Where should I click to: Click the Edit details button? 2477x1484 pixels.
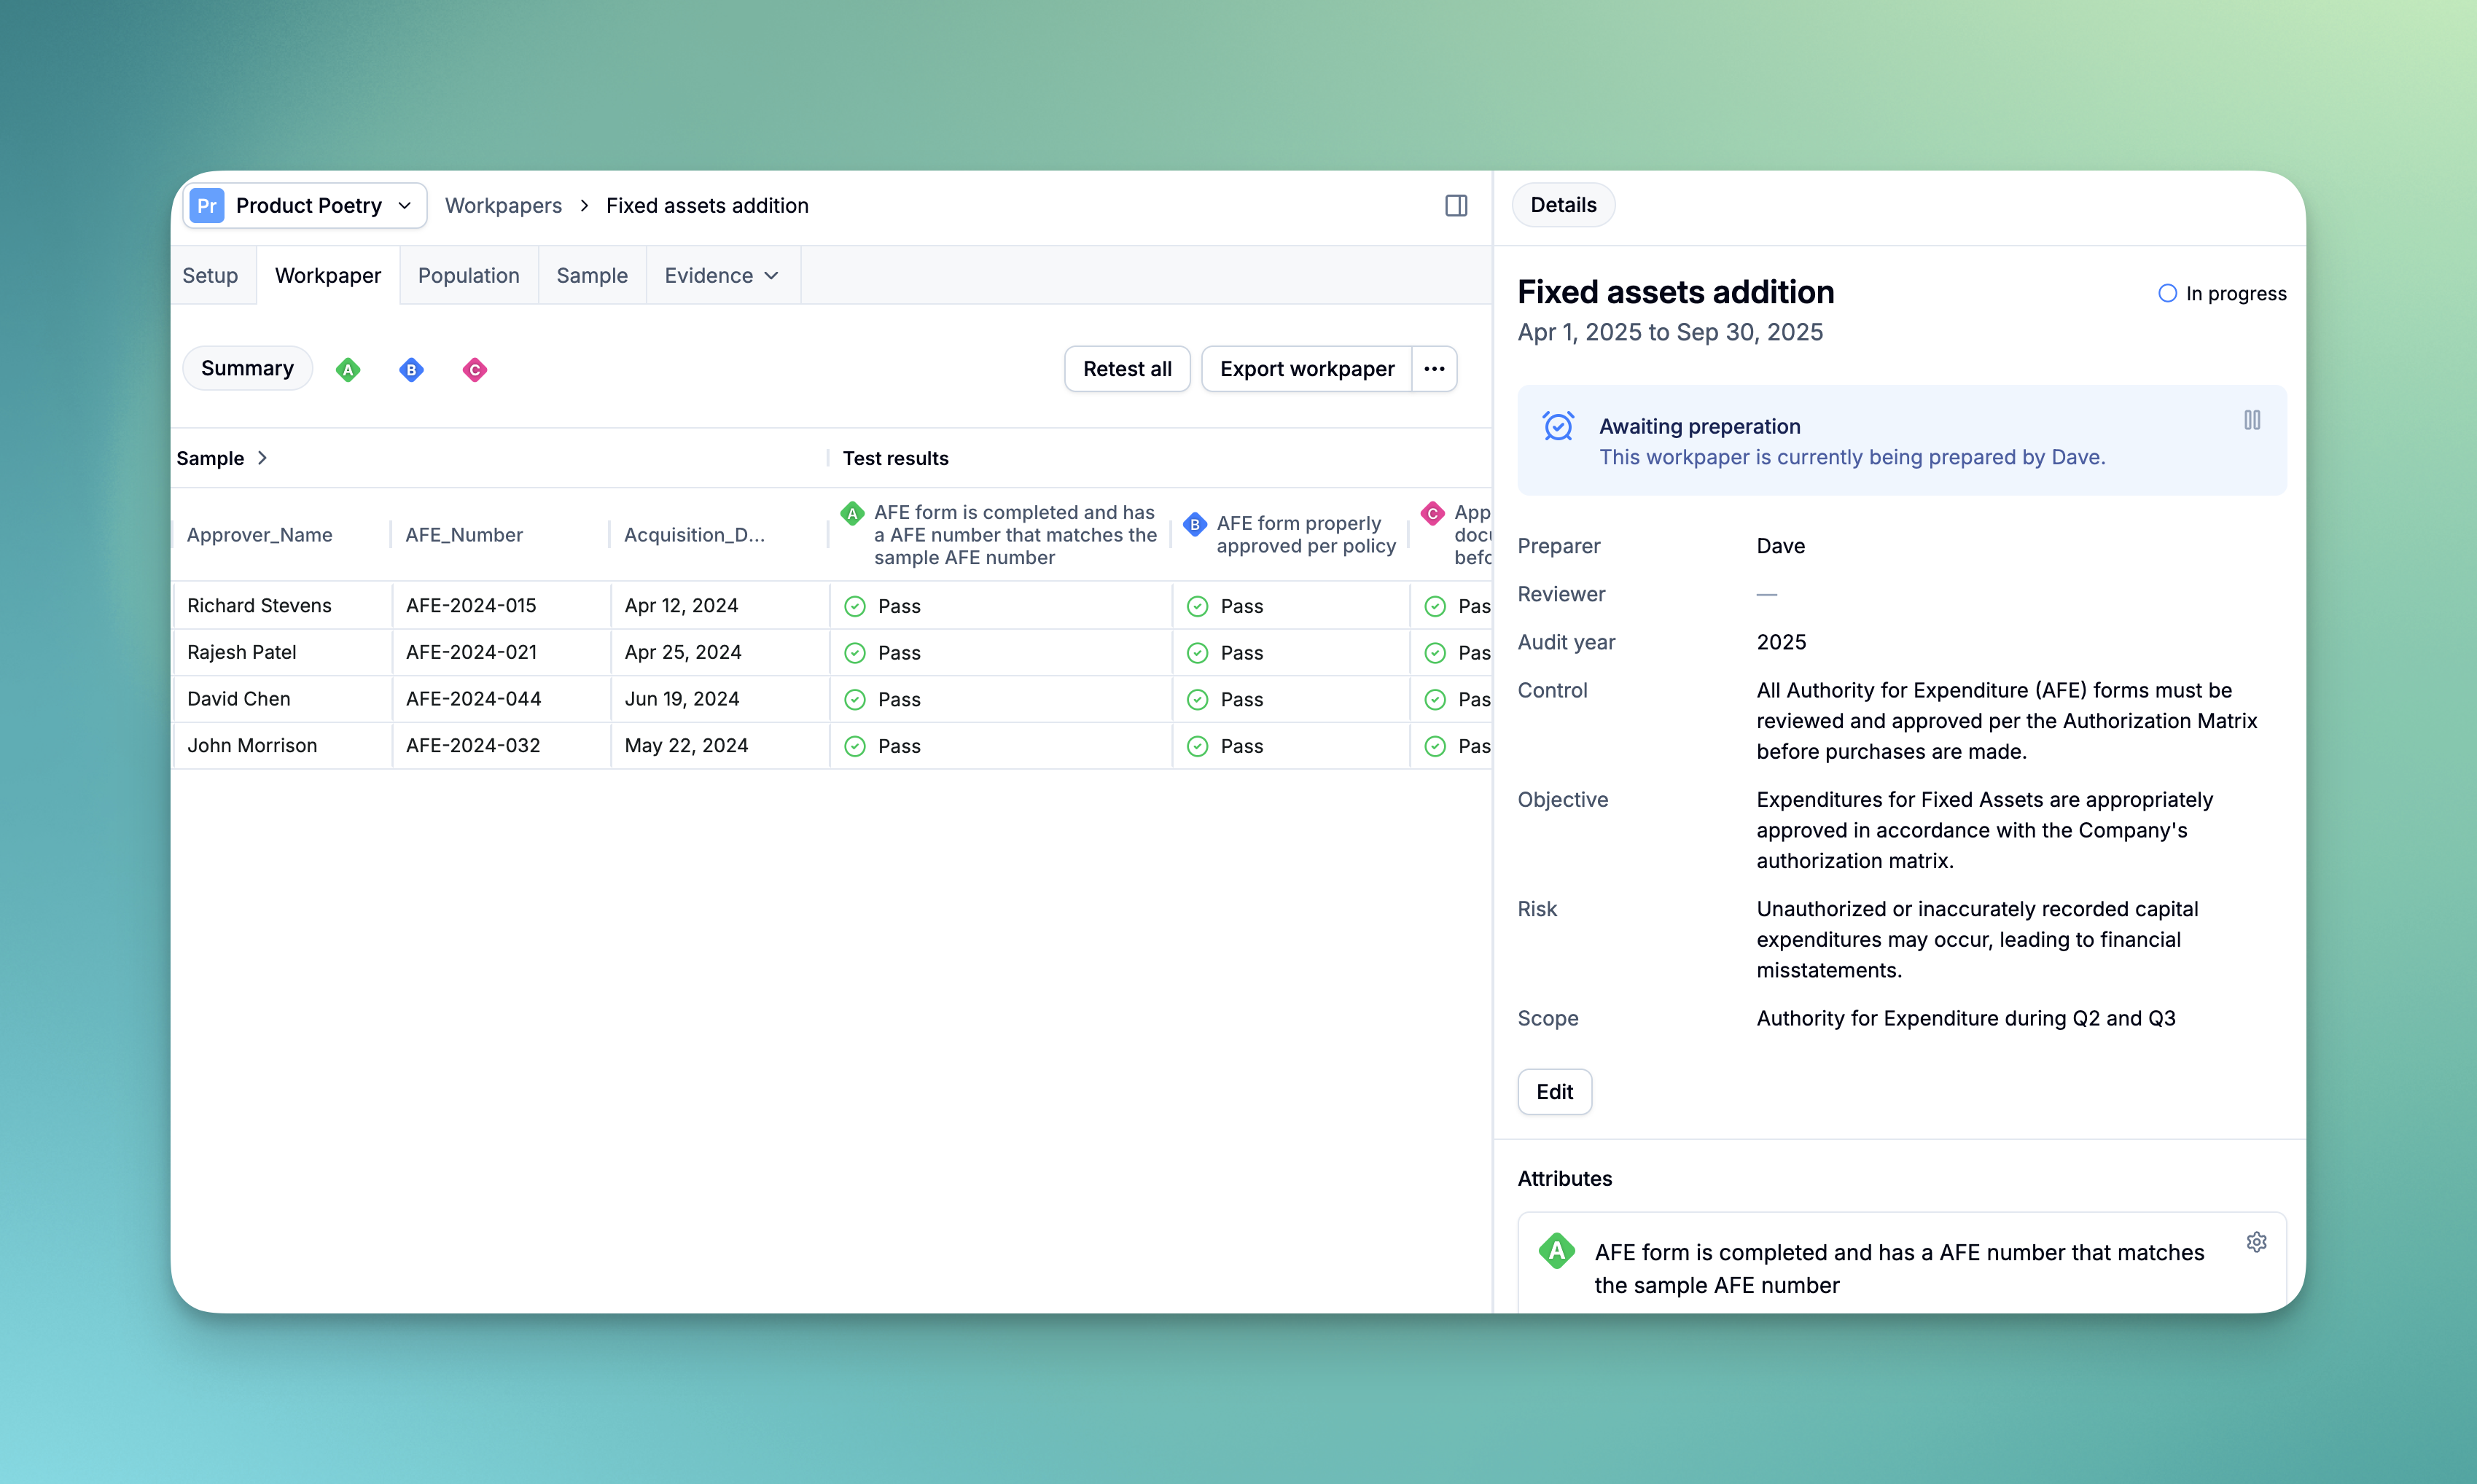pos(1554,1092)
